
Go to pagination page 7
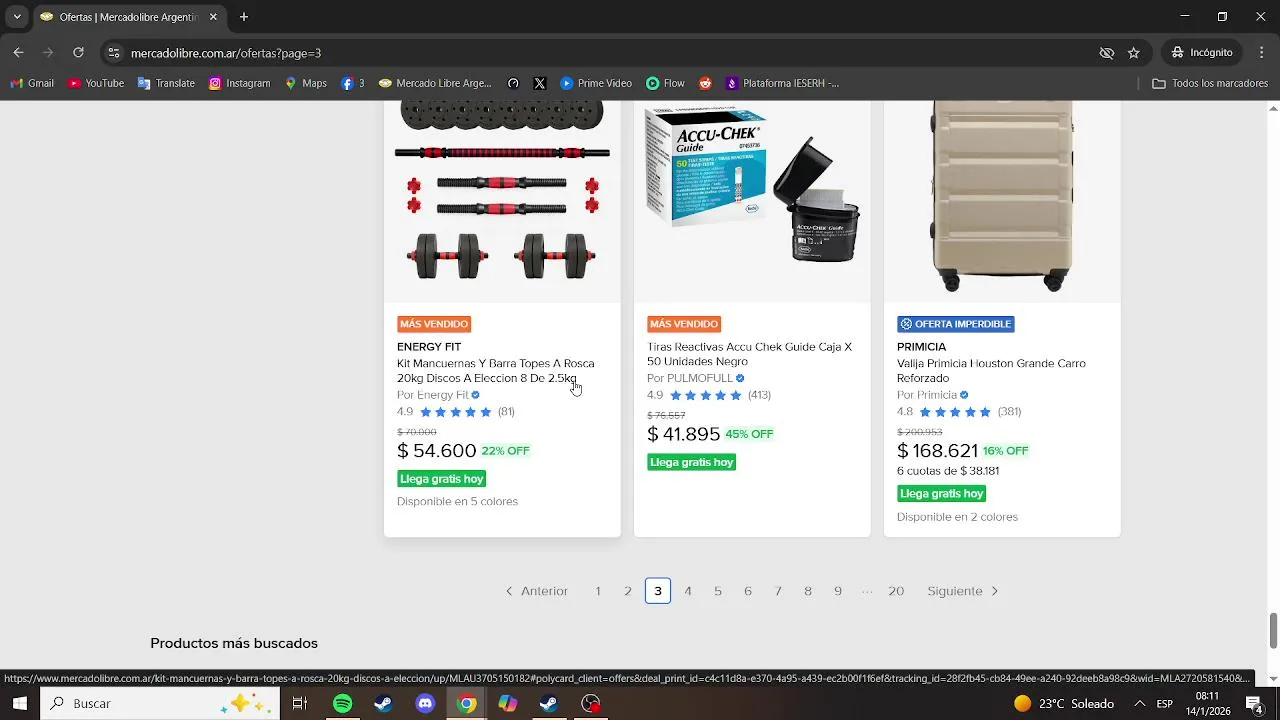(778, 591)
